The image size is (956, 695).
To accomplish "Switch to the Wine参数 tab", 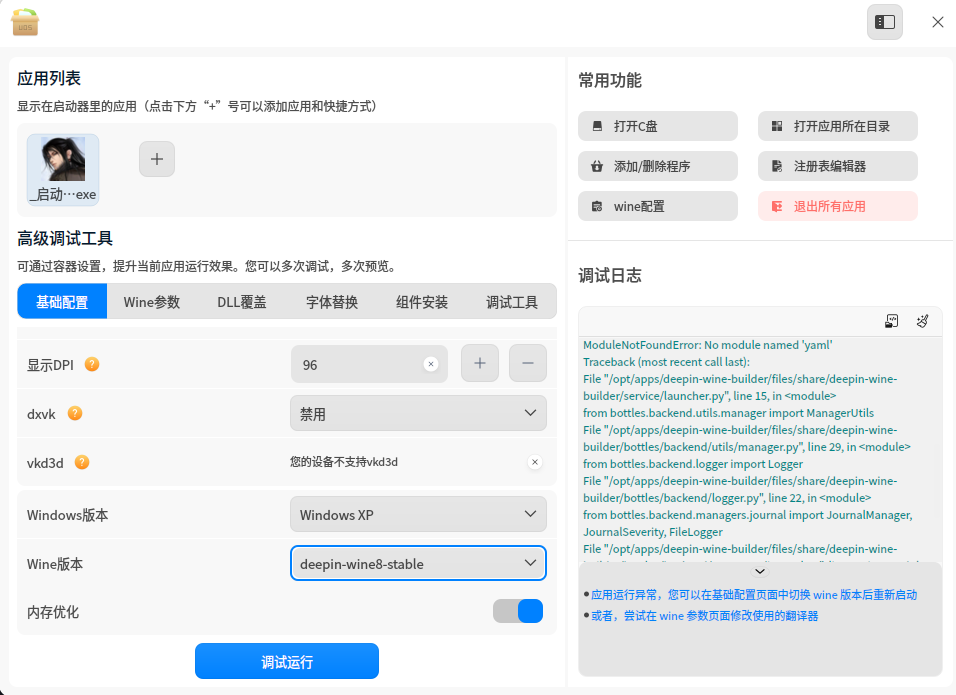I will (151, 300).
